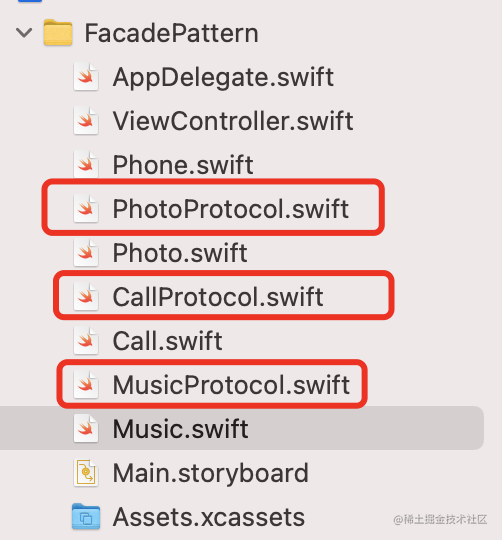Image resolution: width=502 pixels, height=540 pixels.
Task: Click the FacadePattern folder icon
Action: pos(58,33)
